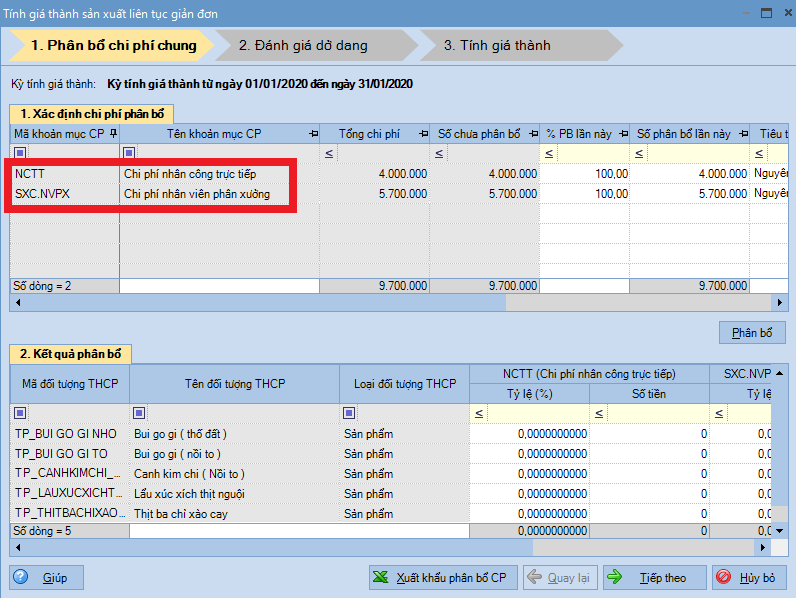This screenshot has height=598, width=796.
Task: Open filter operator for NCTT Tỷ lệ (%) column
Action: click(x=480, y=413)
